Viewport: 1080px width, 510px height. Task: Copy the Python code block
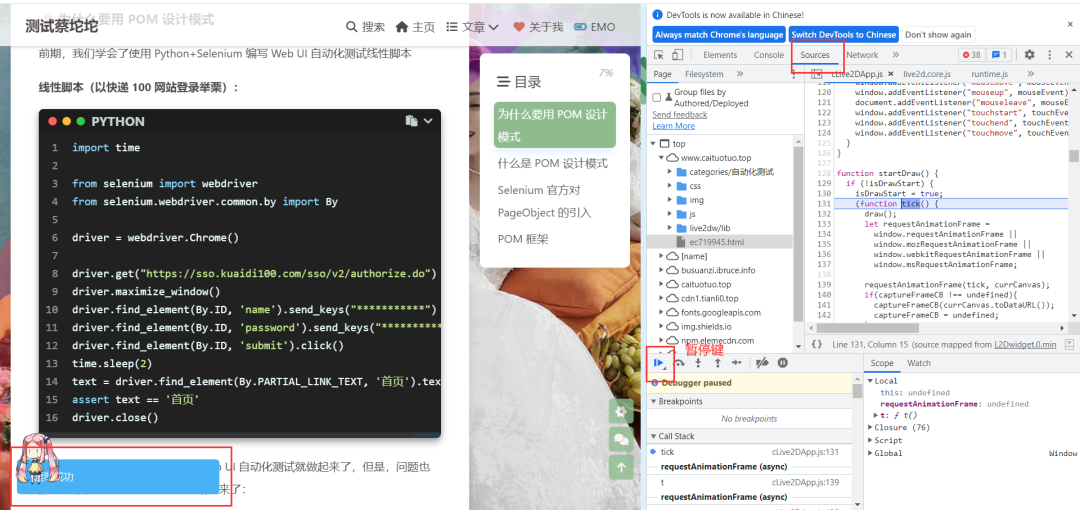coord(411,121)
